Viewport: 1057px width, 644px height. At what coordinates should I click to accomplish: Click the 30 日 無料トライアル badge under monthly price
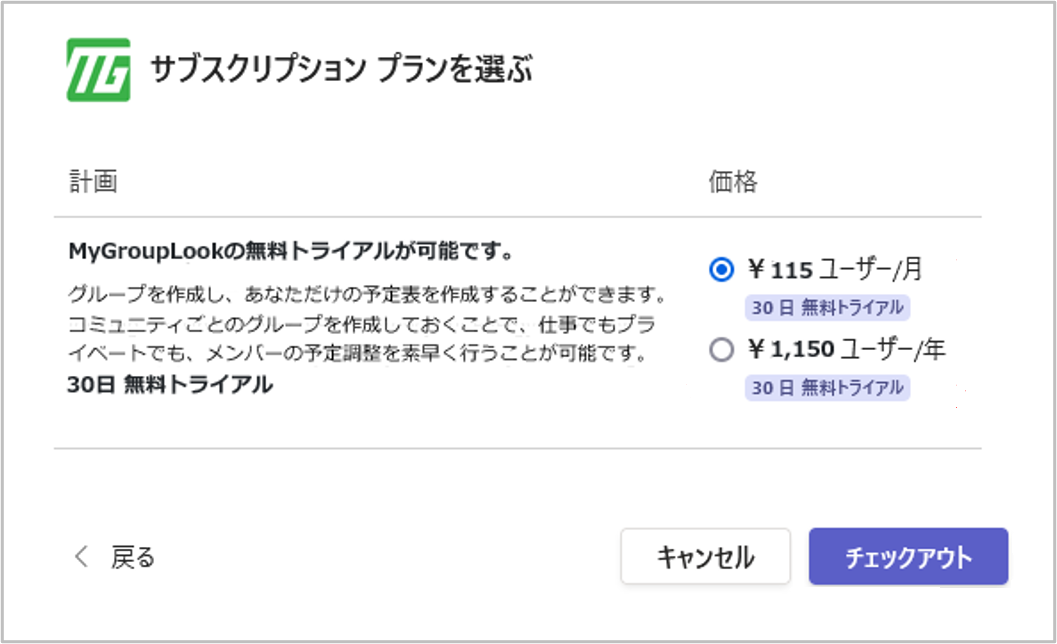[828, 308]
